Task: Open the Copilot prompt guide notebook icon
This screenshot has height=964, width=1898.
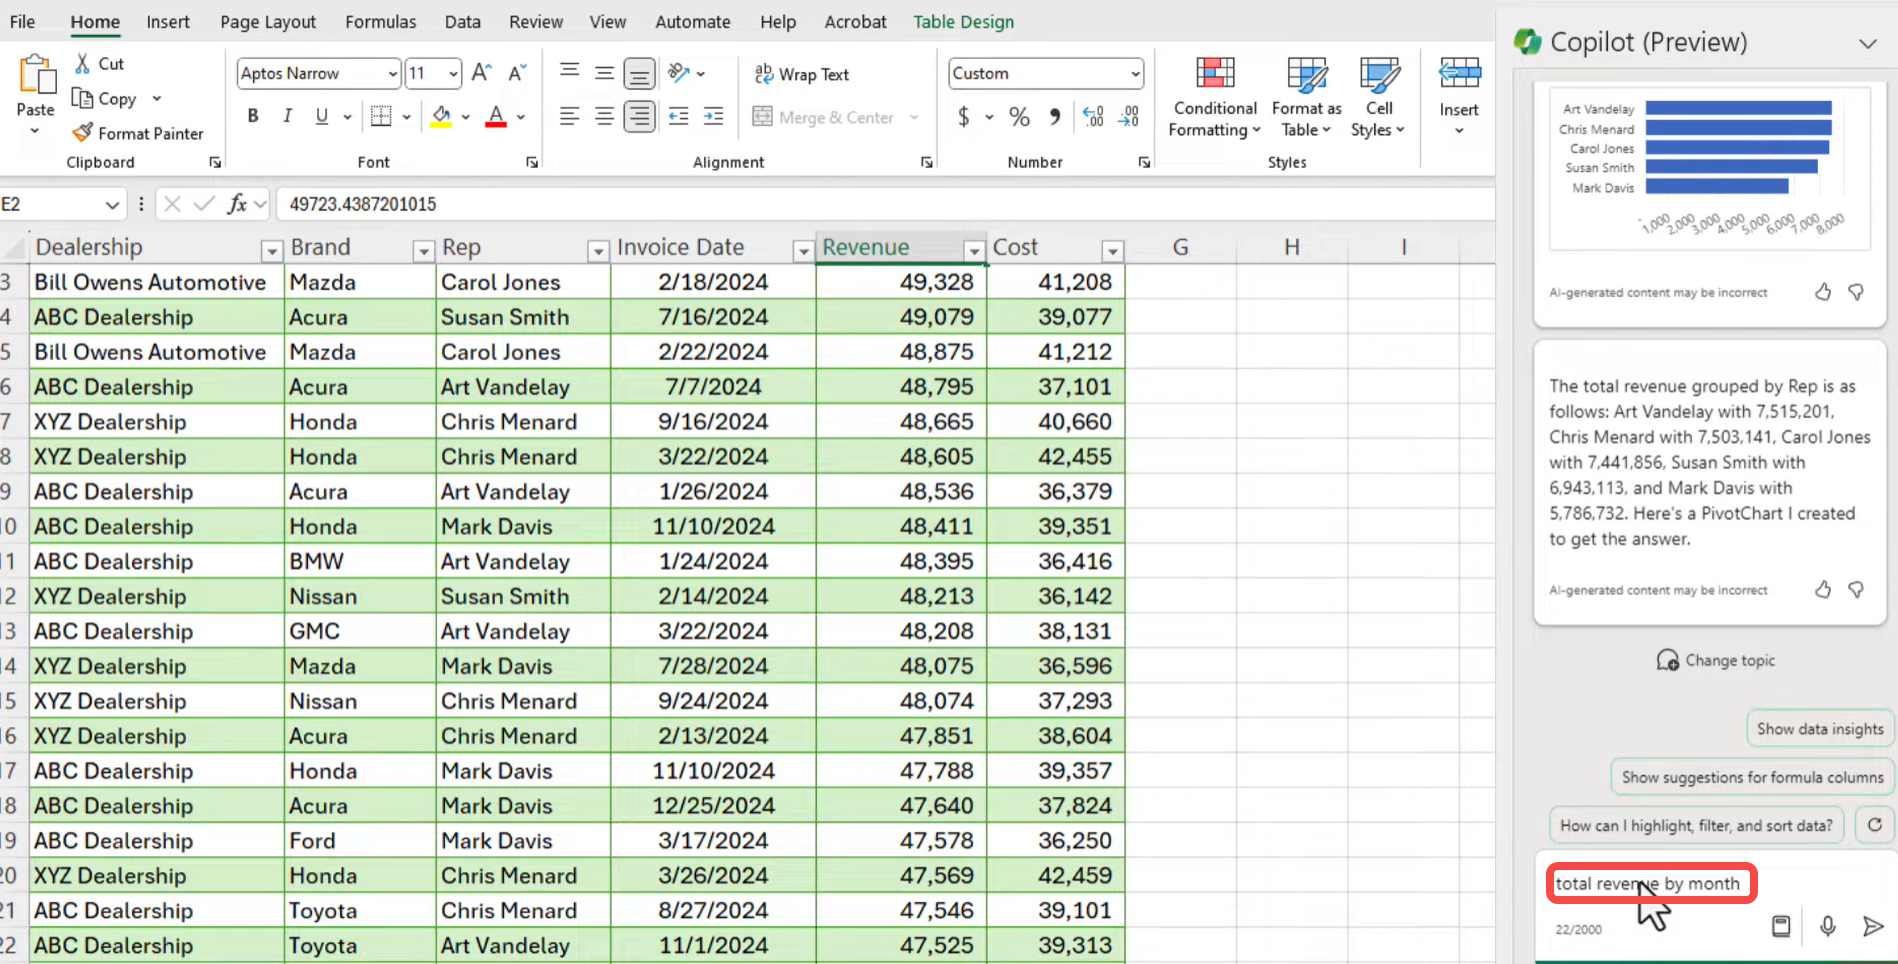Action: (x=1781, y=926)
